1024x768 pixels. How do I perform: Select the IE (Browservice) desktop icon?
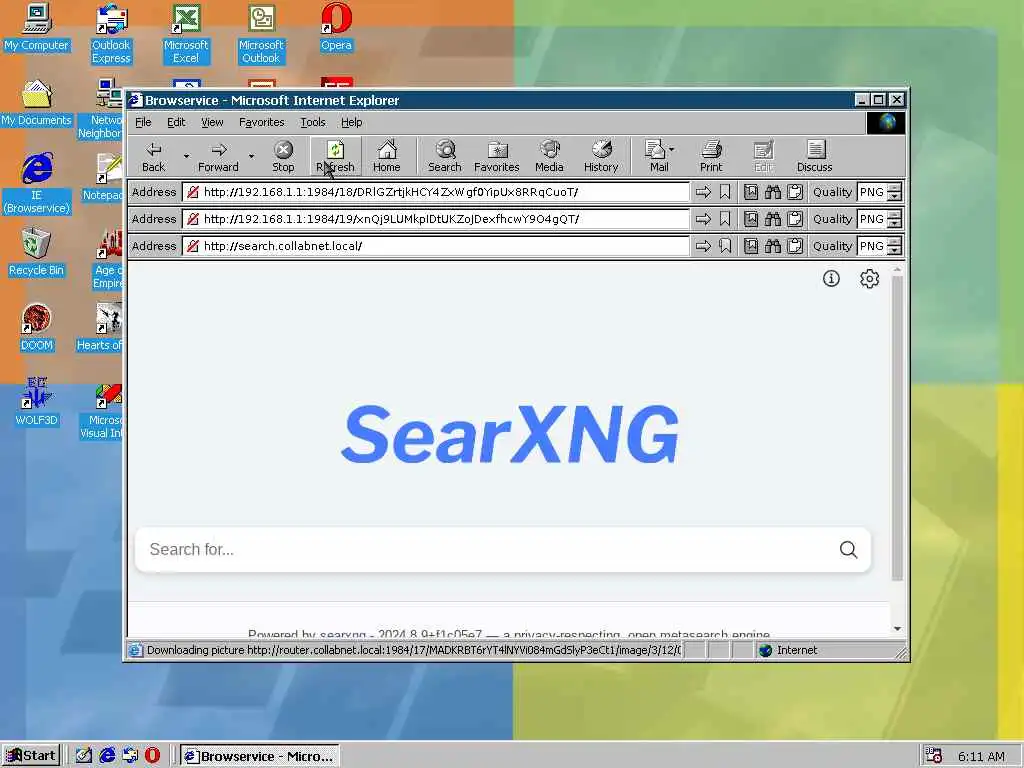tap(37, 184)
